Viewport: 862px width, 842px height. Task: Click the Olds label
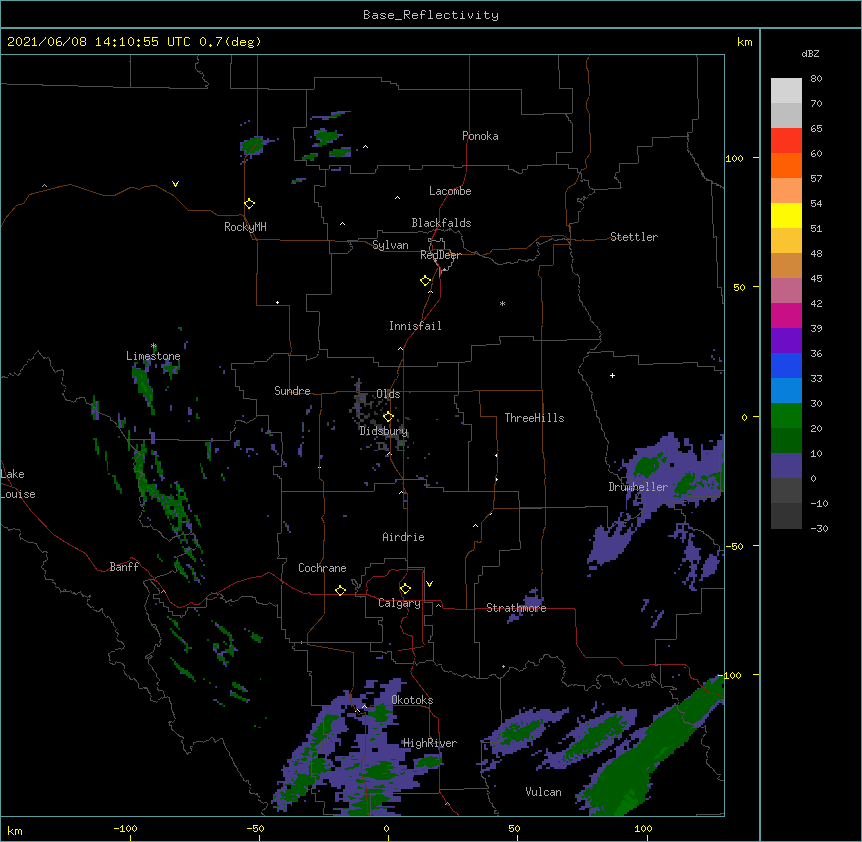(x=388, y=394)
